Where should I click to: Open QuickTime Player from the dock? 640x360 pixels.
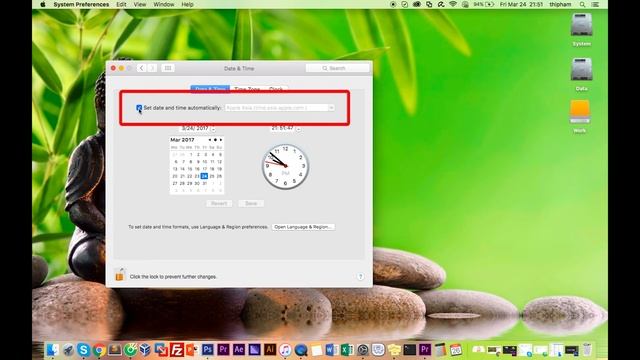[301, 350]
